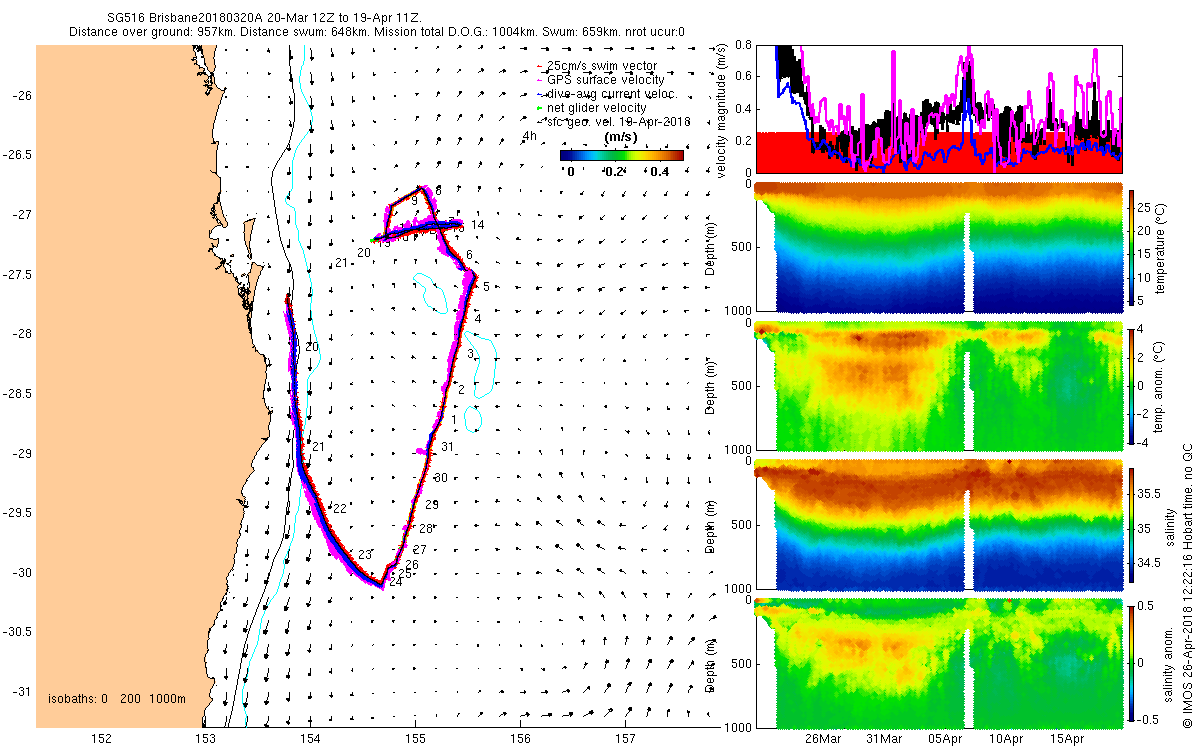
Task: Click the velocity magnitude time-series plot
Action: pos(939,108)
